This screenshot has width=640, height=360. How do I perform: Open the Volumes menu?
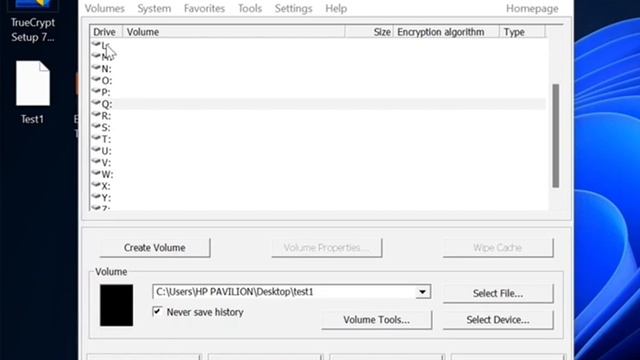(104, 9)
